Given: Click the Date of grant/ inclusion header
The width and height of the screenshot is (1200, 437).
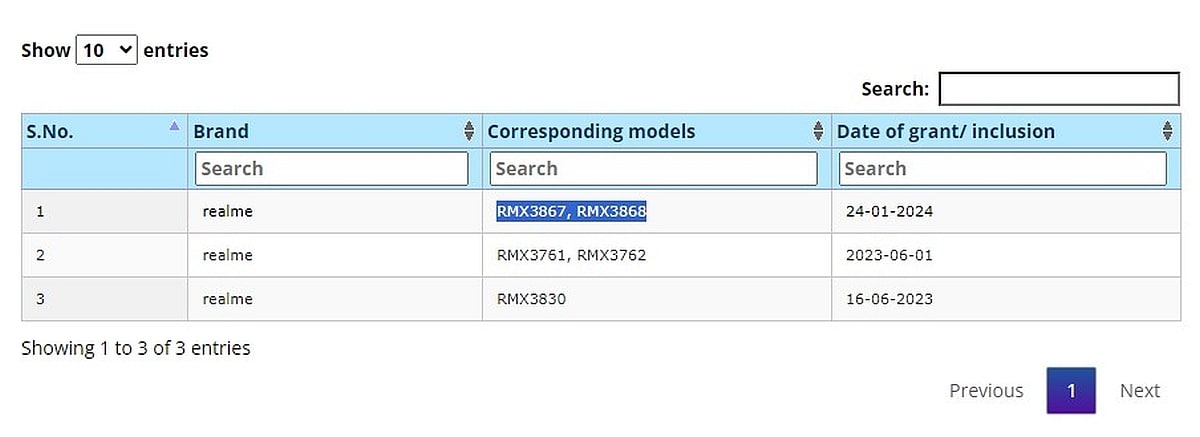Looking at the screenshot, I should (x=945, y=131).
